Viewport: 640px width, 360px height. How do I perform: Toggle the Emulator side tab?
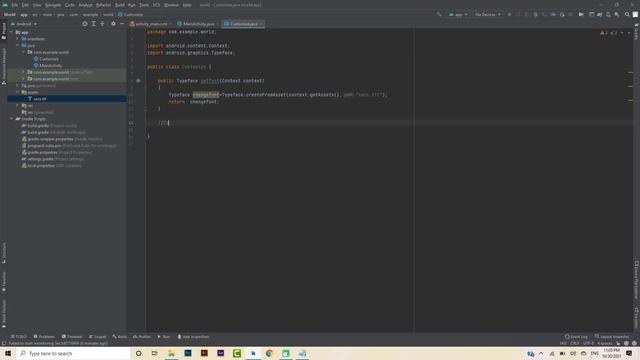point(636,318)
